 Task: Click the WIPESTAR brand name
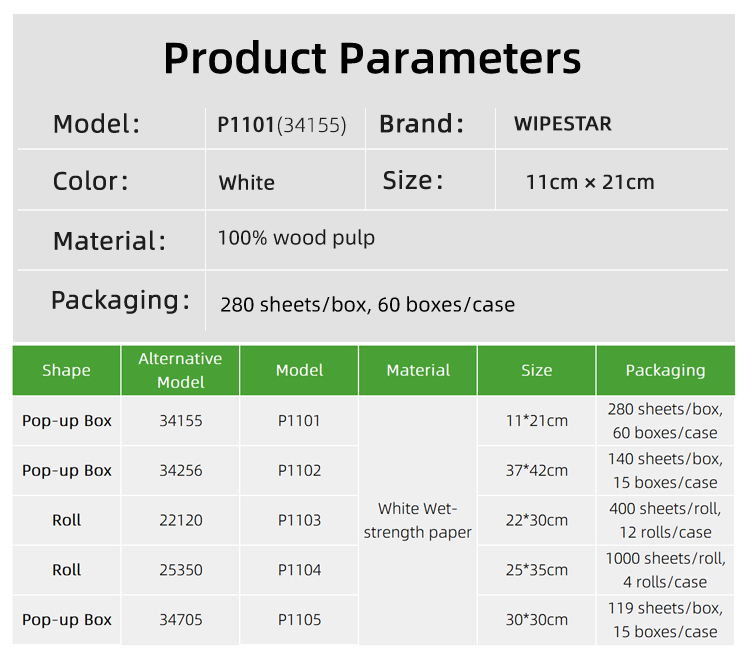click(562, 124)
